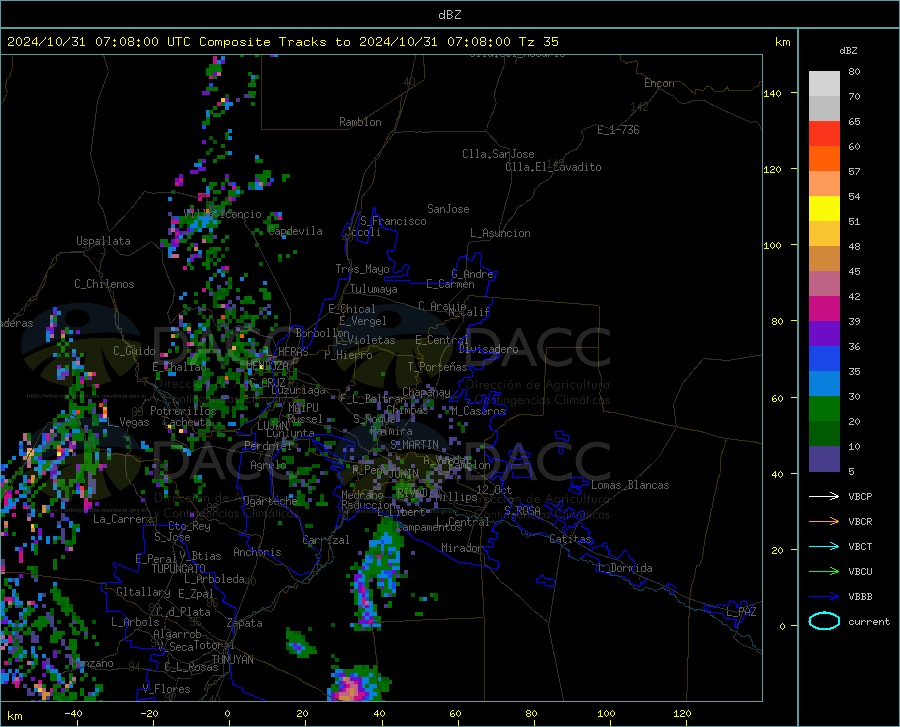Click the cyan VBCT arrow legend icon

[824, 546]
